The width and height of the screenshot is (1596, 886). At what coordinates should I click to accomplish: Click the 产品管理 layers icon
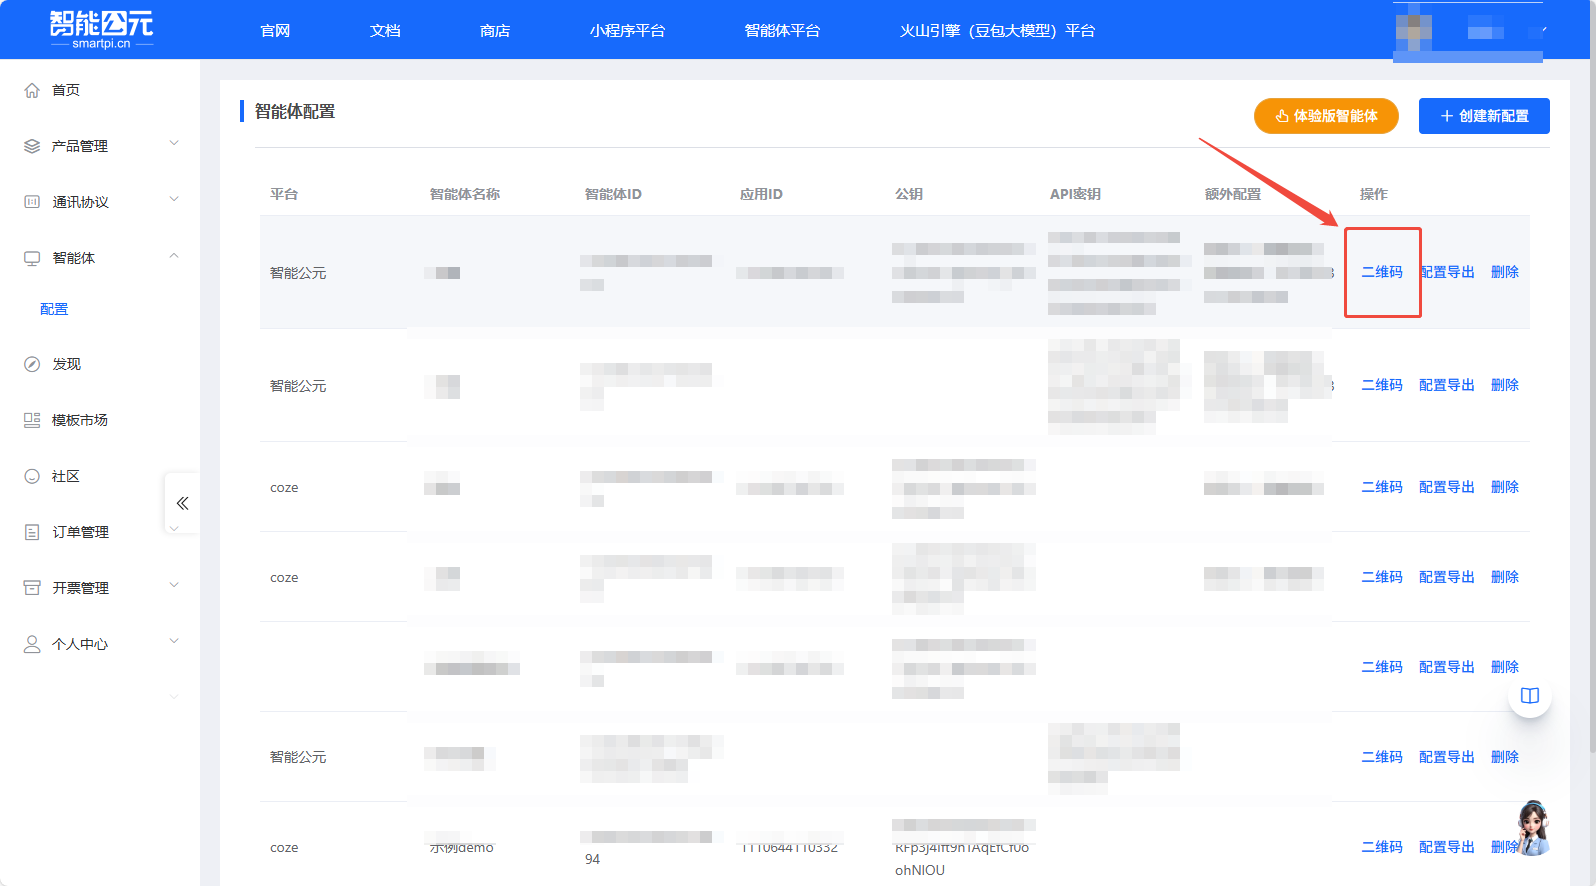tap(32, 146)
